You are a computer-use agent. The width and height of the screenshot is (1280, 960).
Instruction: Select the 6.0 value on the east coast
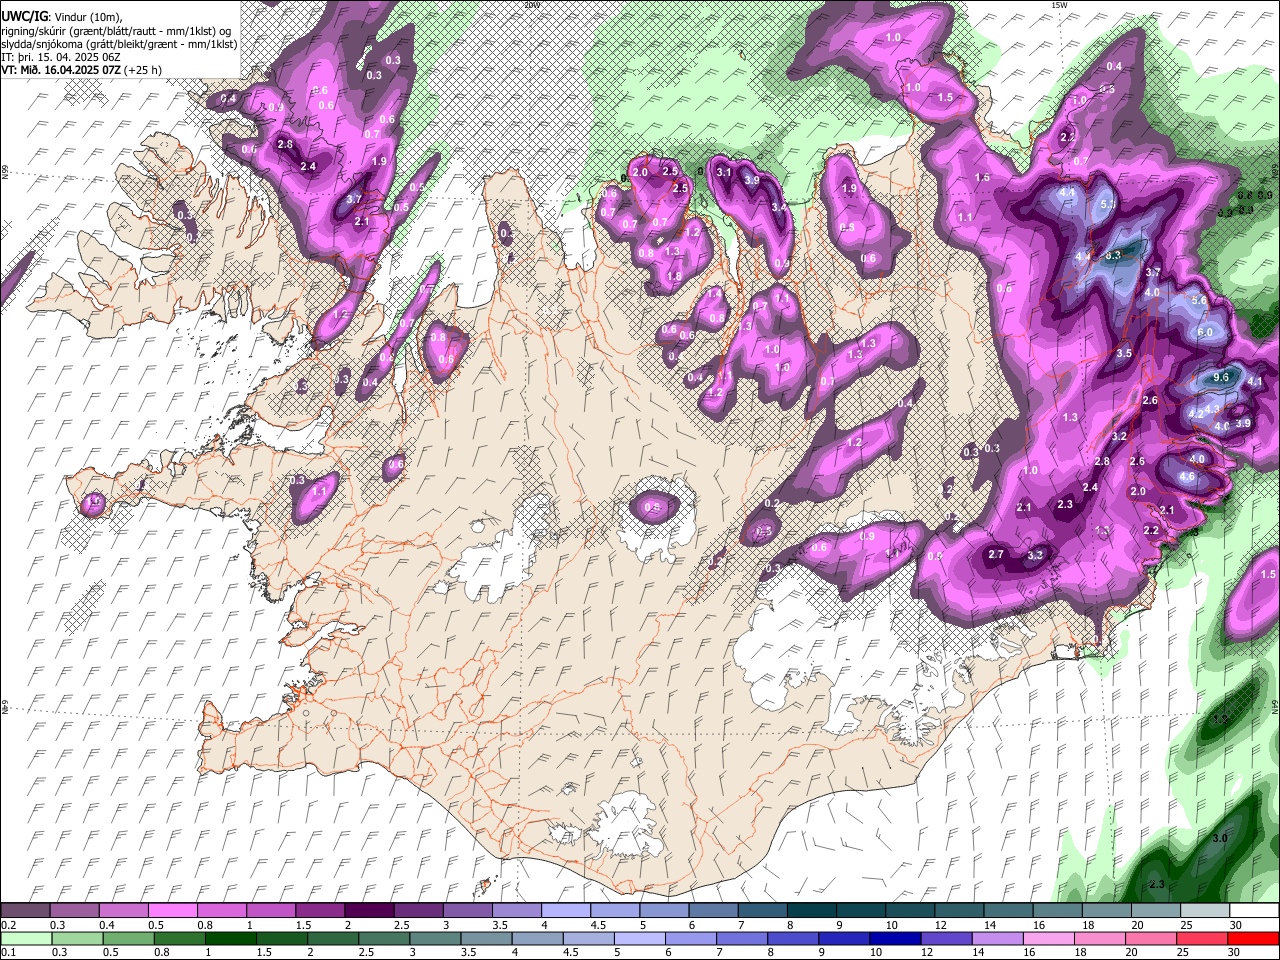1205,333
